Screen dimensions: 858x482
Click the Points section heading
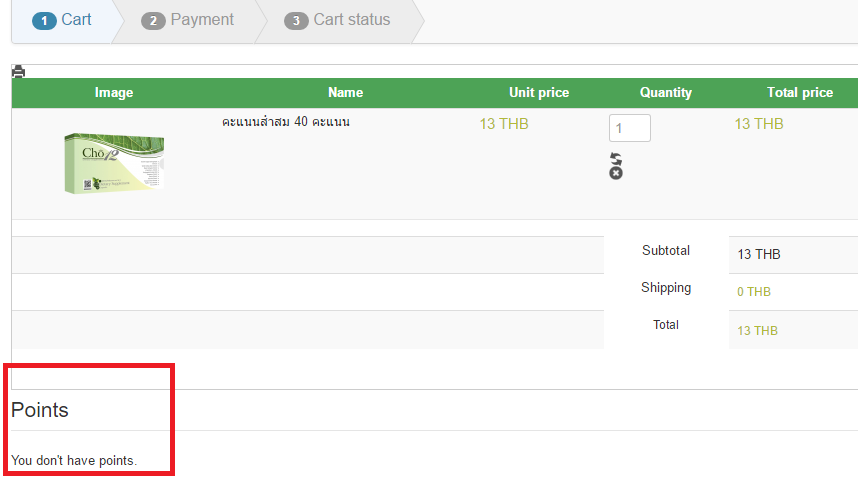click(40, 410)
